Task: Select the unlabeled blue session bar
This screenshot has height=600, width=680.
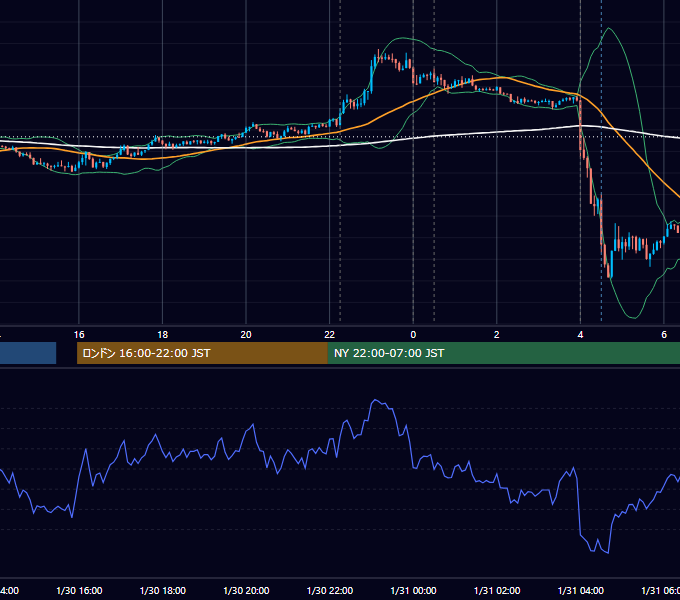Action: pos(28,353)
